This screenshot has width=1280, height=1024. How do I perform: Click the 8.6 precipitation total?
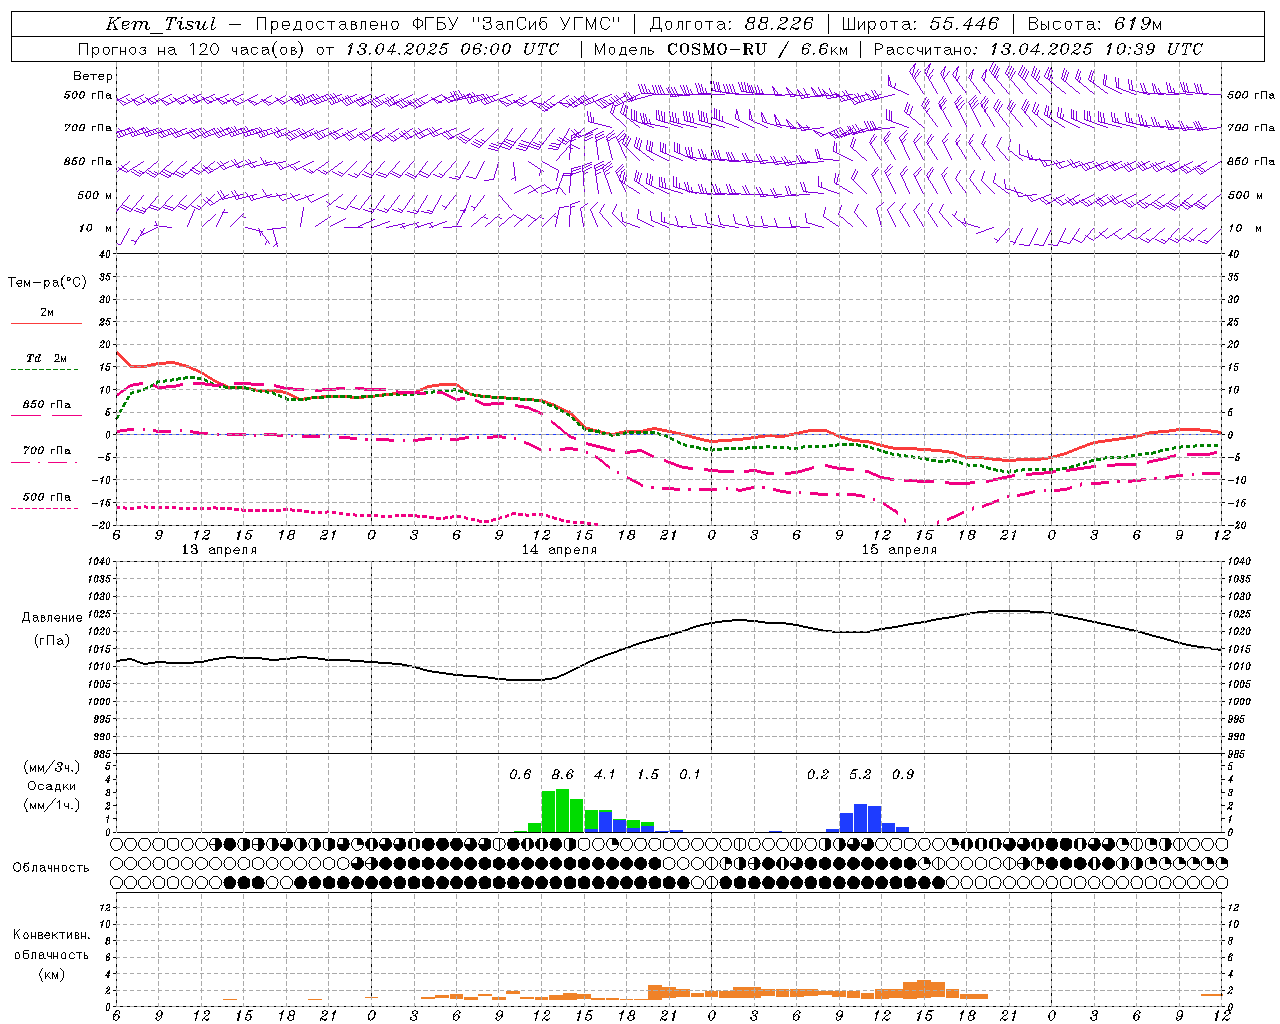[x=563, y=774]
